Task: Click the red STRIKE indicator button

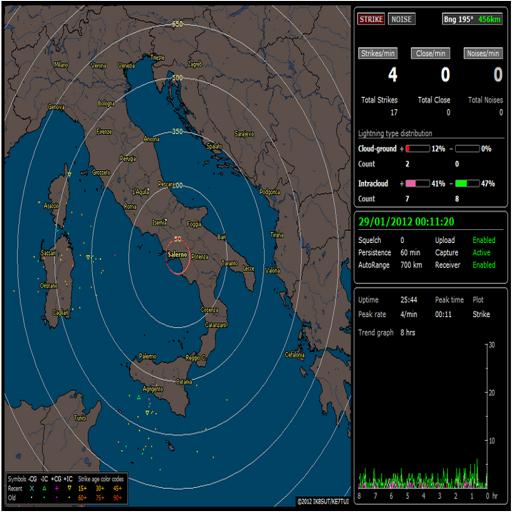Action: pos(371,19)
